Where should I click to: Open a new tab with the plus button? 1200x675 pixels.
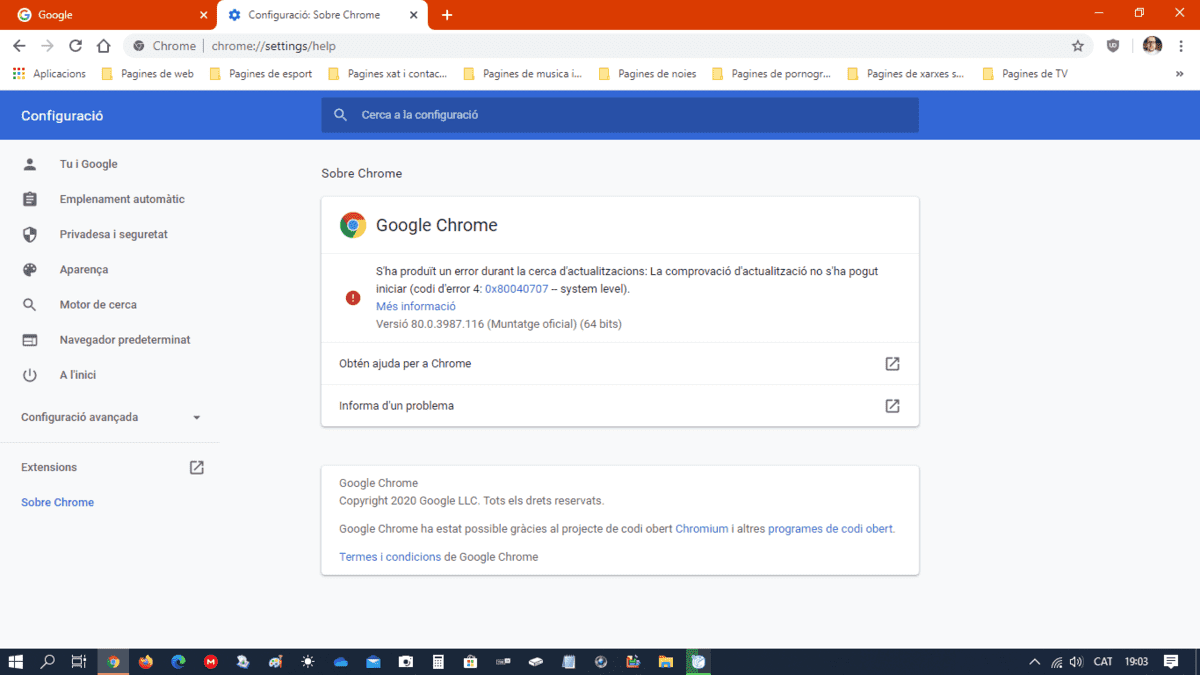click(x=447, y=15)
